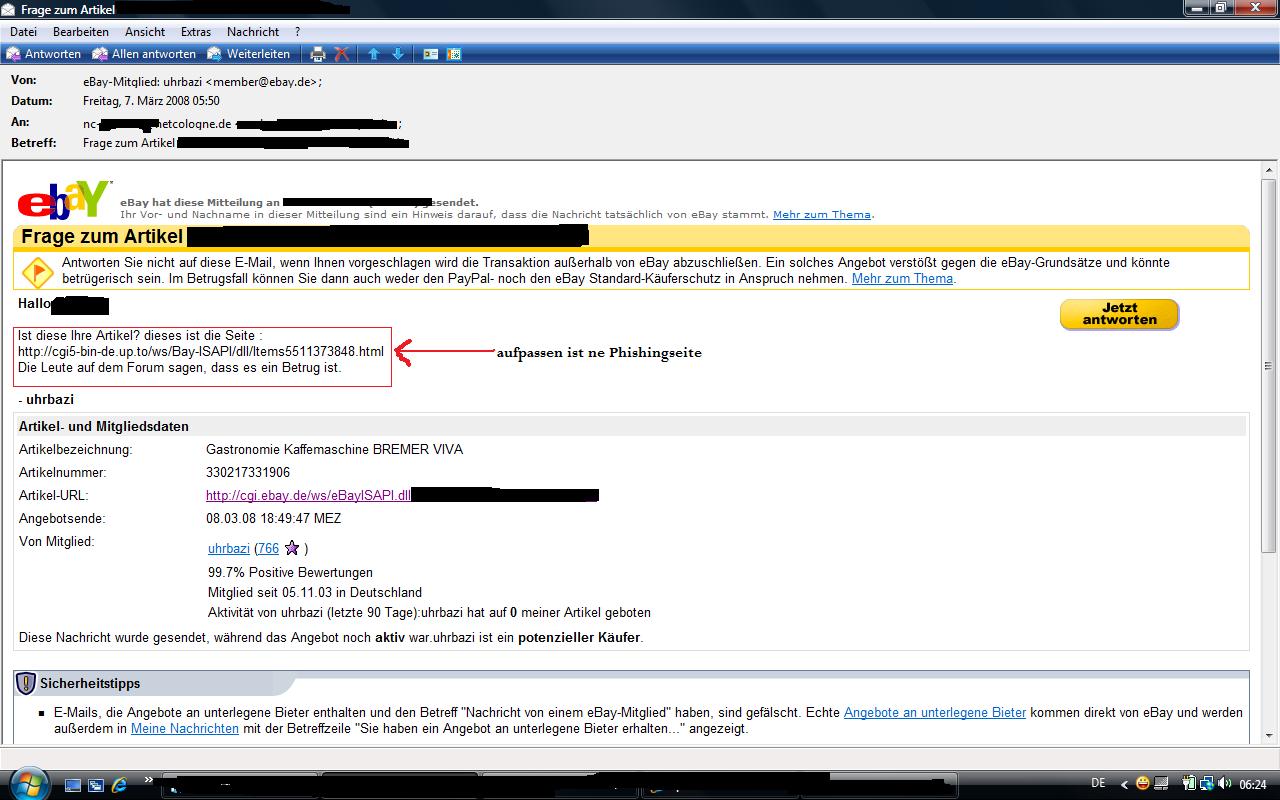Expand quick launch overflow chevron in taskbar

tap(149, 780)
